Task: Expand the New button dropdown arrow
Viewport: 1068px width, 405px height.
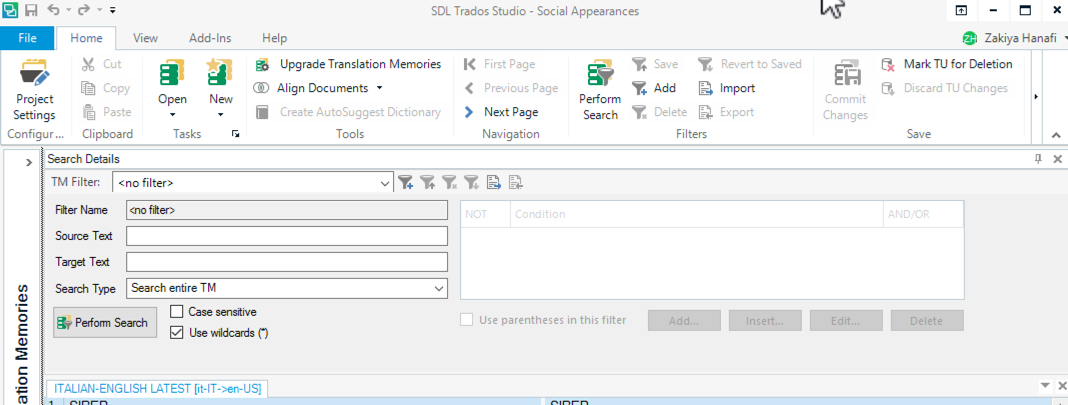Action: [221, 115]
